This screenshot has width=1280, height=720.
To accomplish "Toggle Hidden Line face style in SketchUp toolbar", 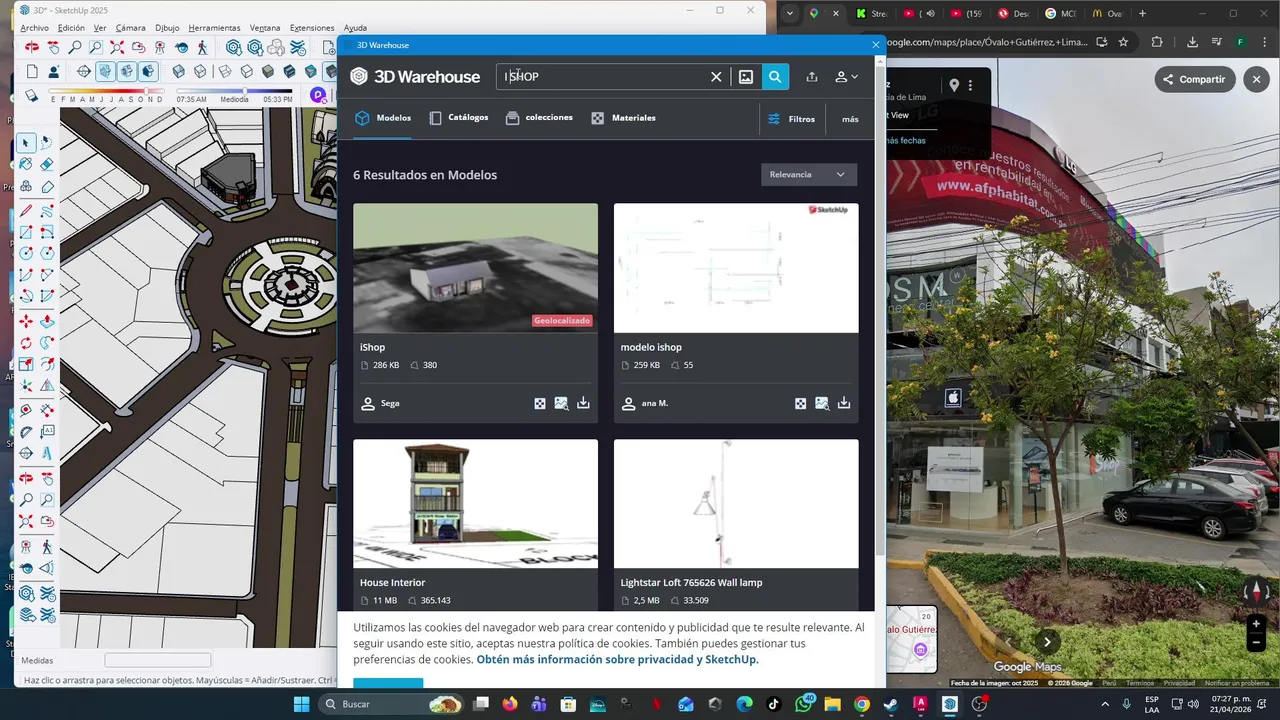I will pyautogui.click(x=246, y=71).
